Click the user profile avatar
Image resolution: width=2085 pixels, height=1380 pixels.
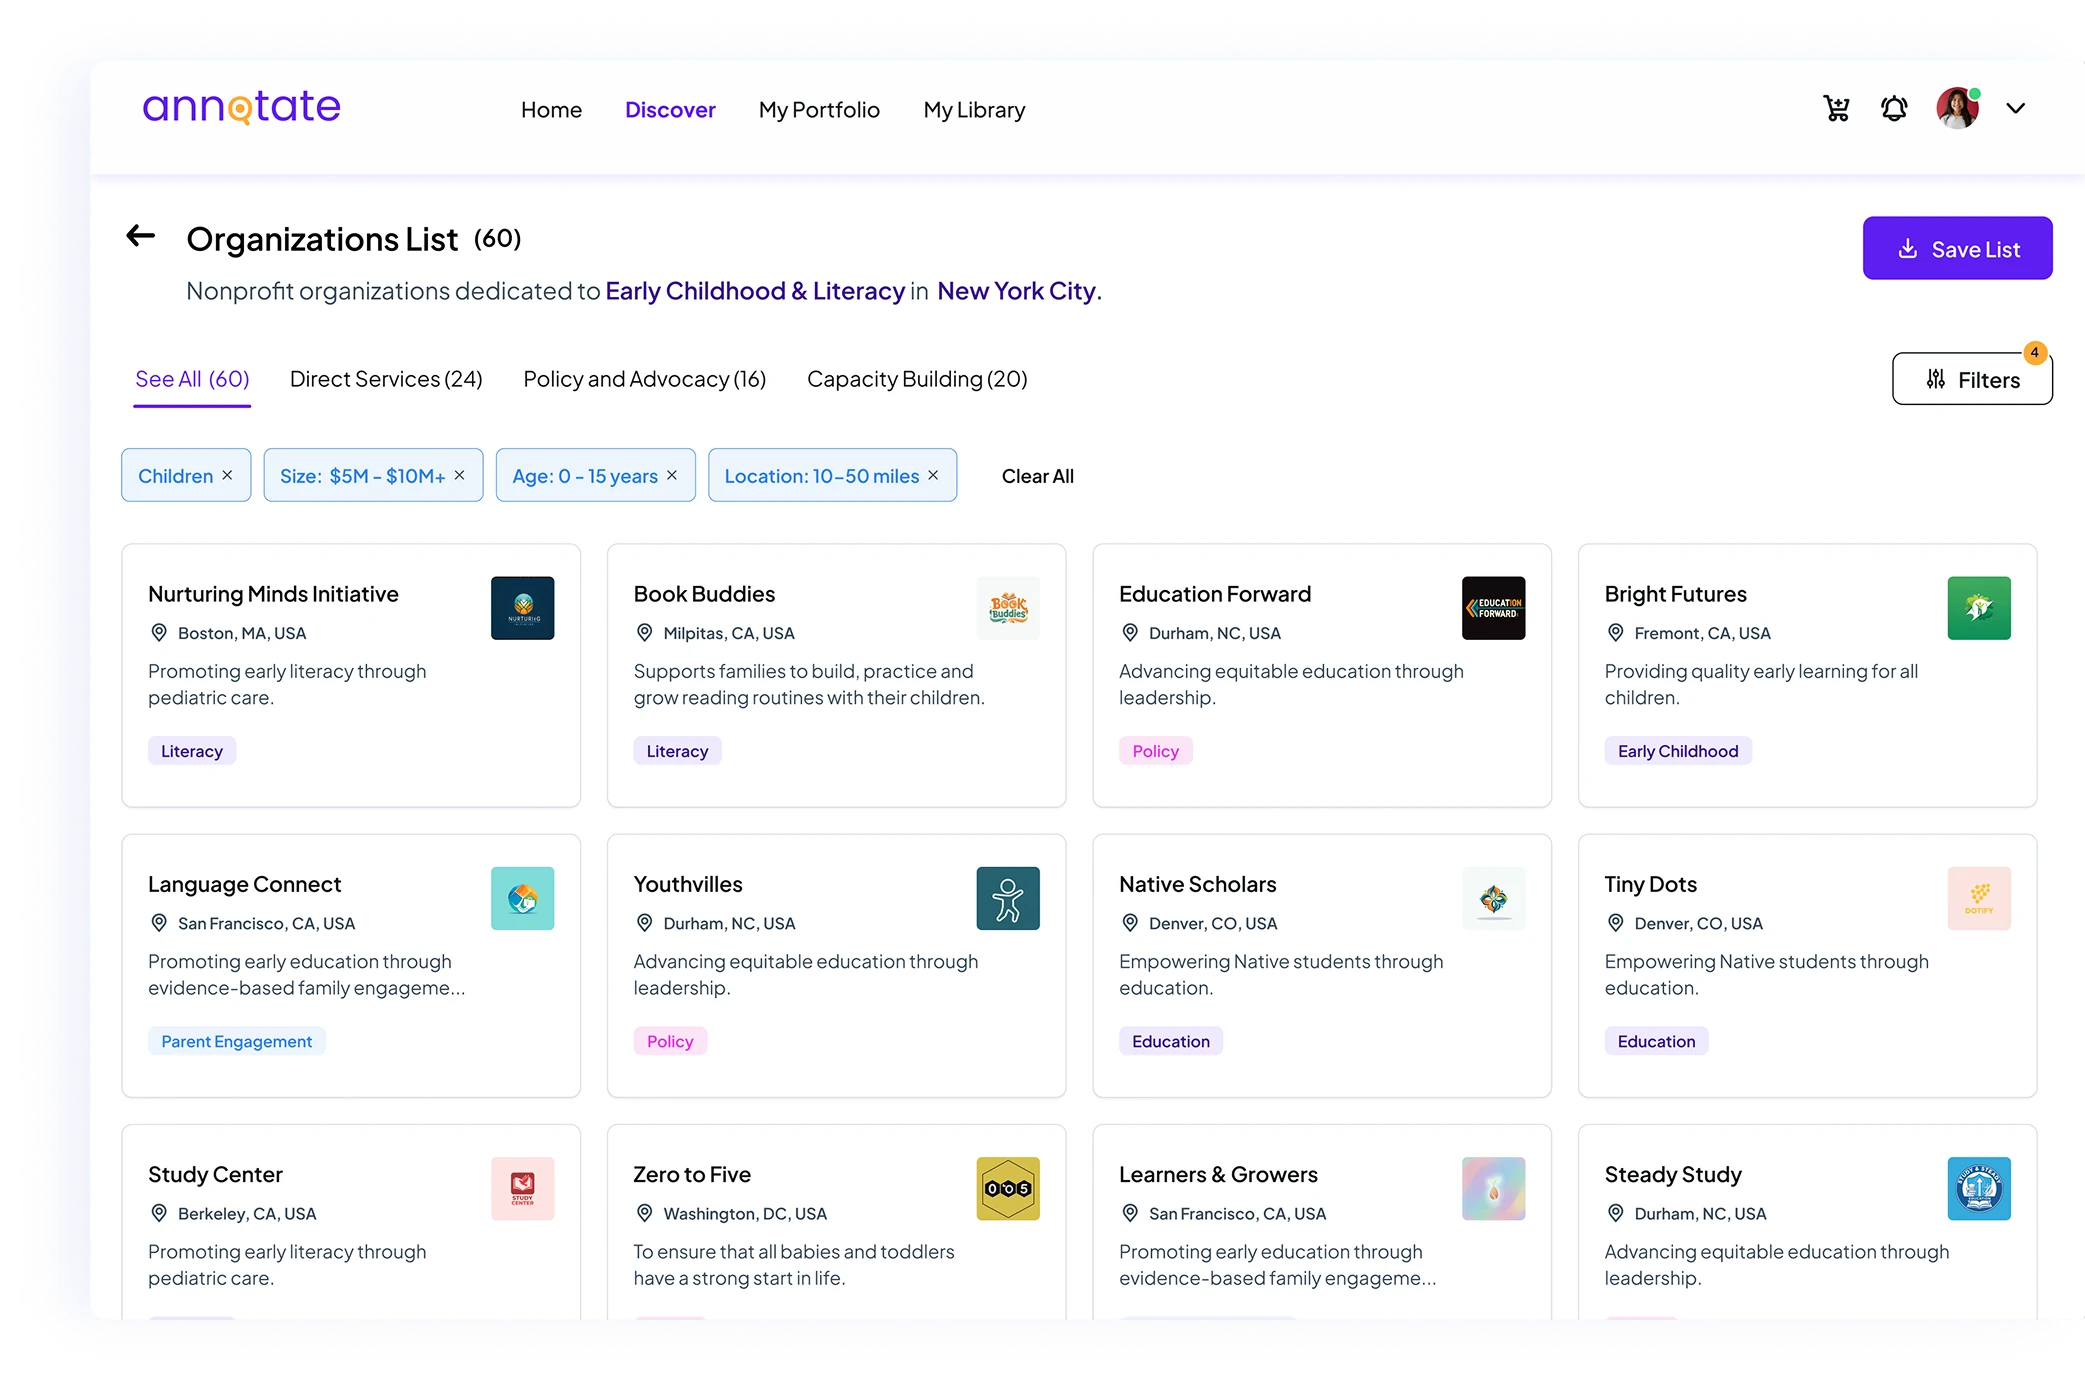(x=1957, y=109)
